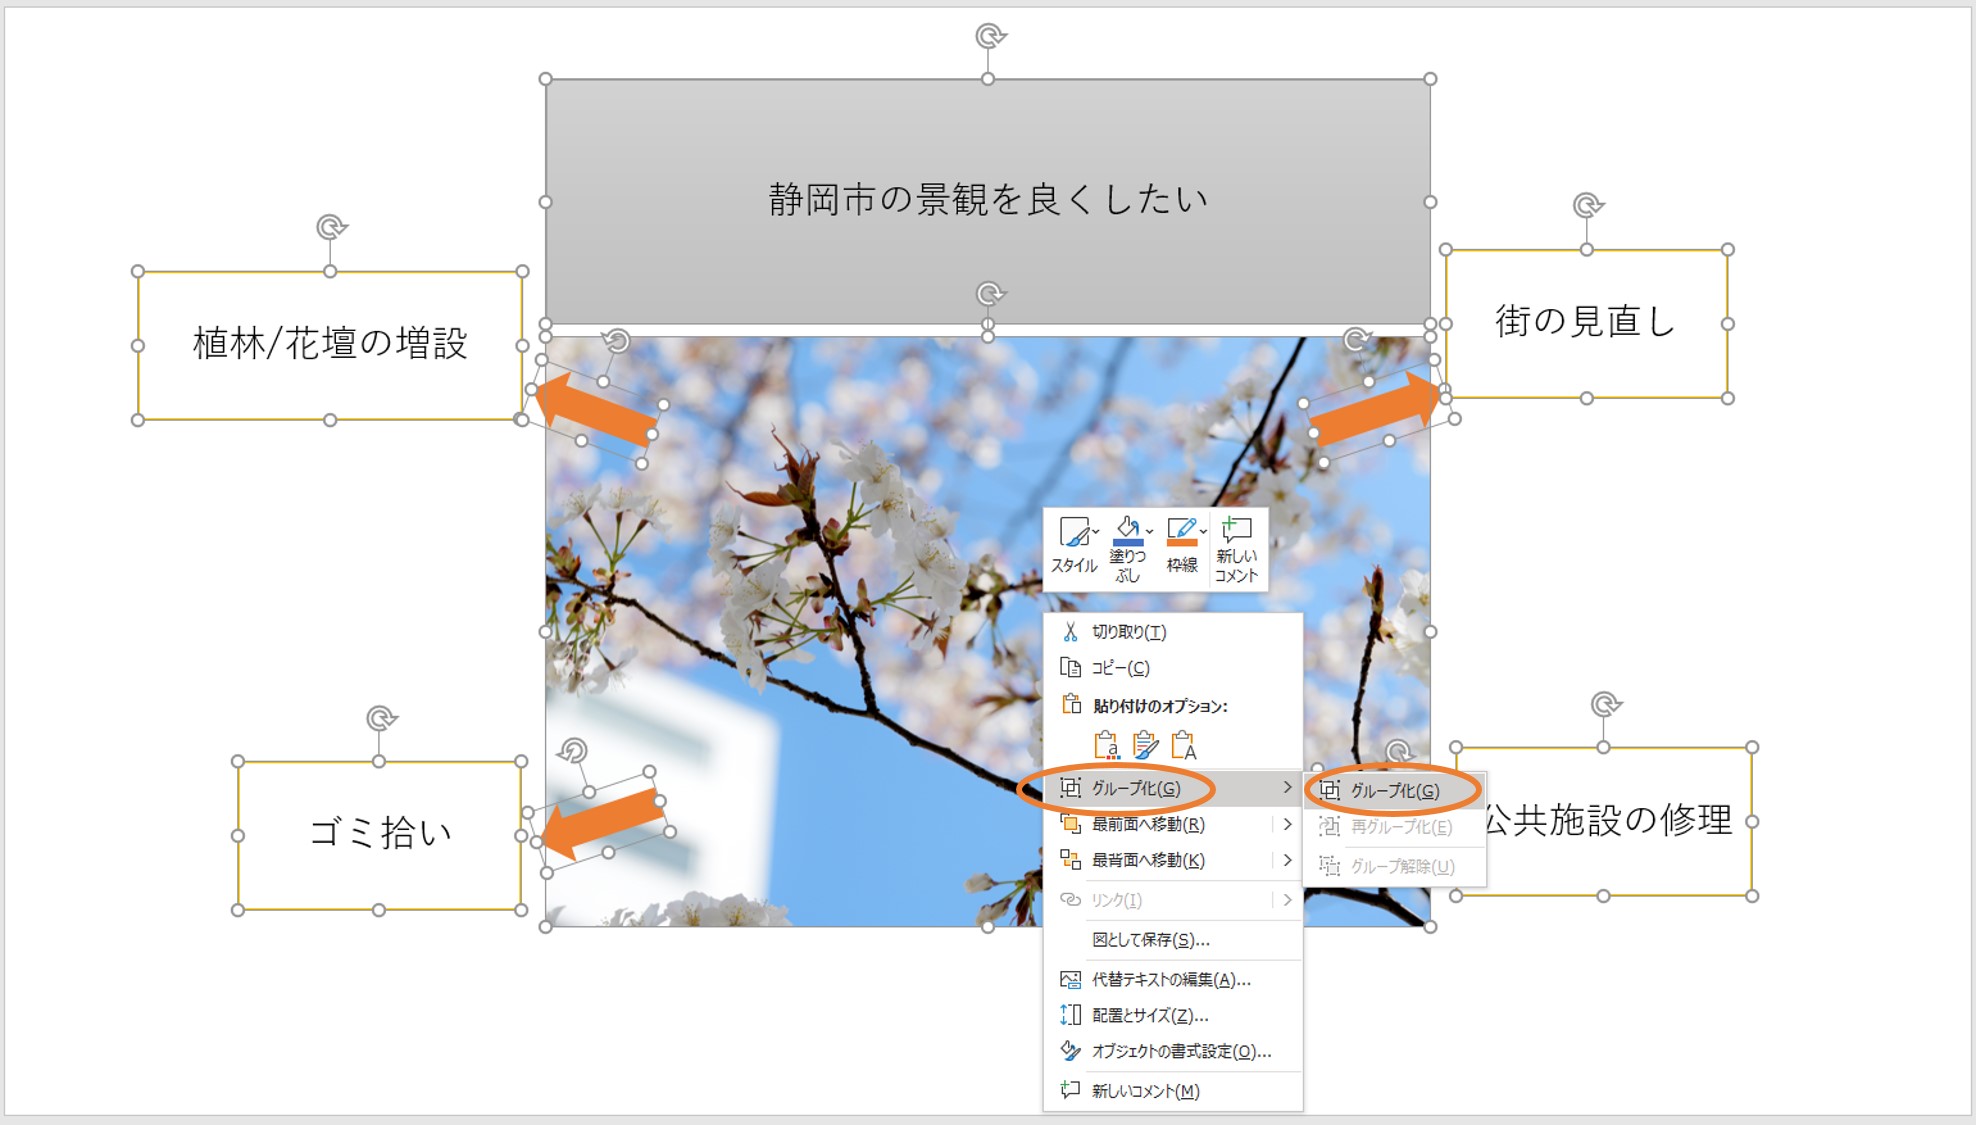Select the ゴミ拾い text box
This screenshot has height=1125, width=1976.
(379, 835)
